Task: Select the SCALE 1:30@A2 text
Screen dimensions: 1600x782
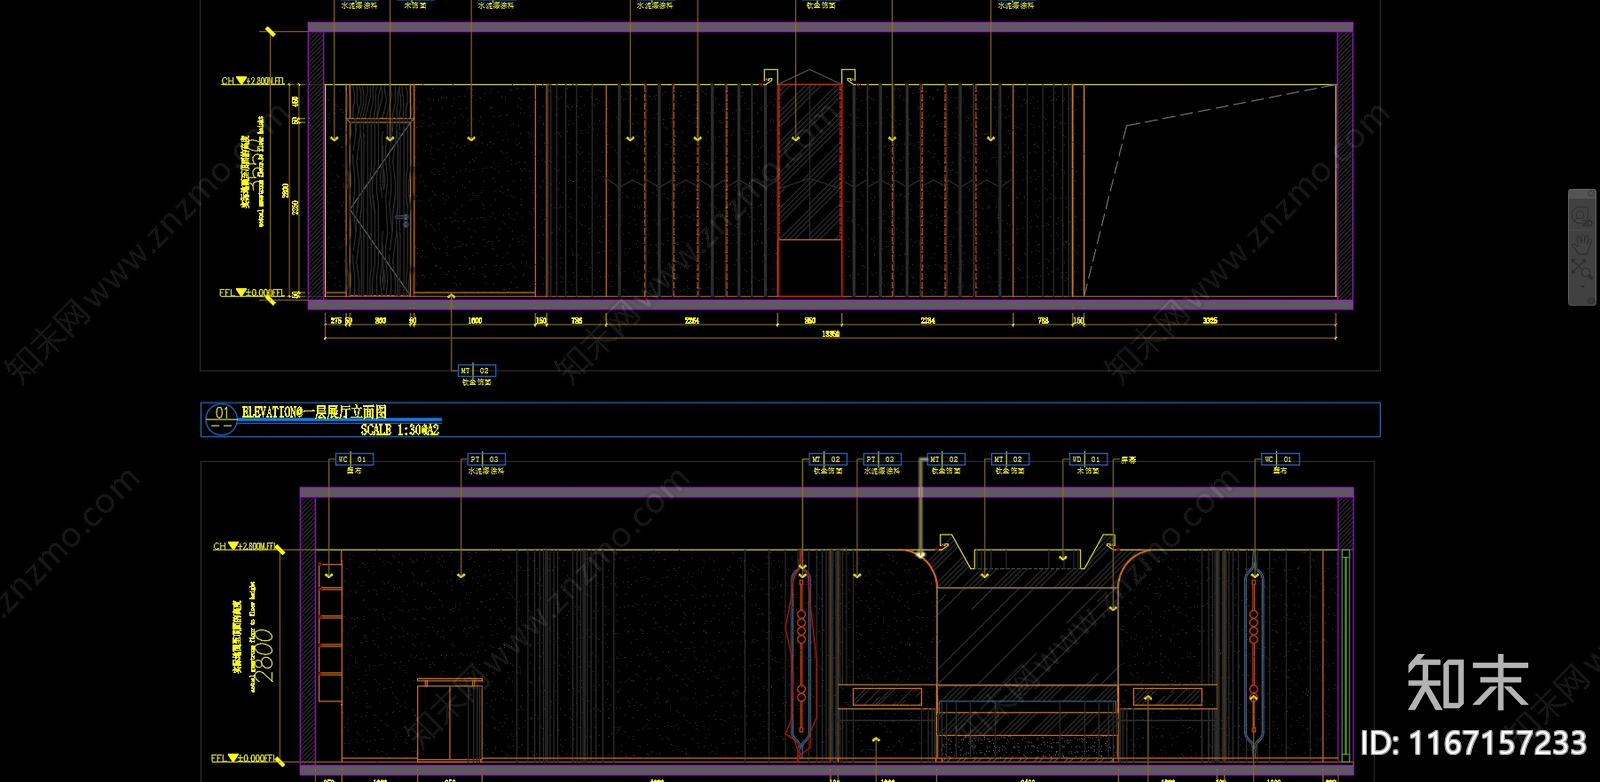Action: [400, 430]
